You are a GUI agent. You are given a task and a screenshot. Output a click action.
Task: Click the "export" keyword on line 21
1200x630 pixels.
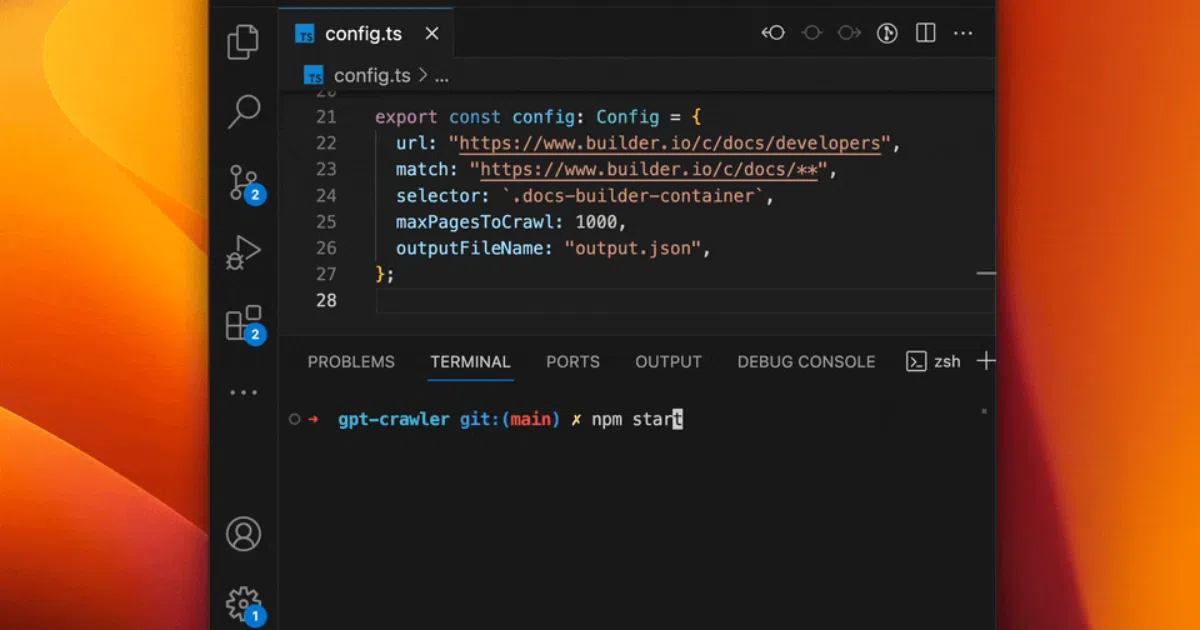(x=406, y=117)
